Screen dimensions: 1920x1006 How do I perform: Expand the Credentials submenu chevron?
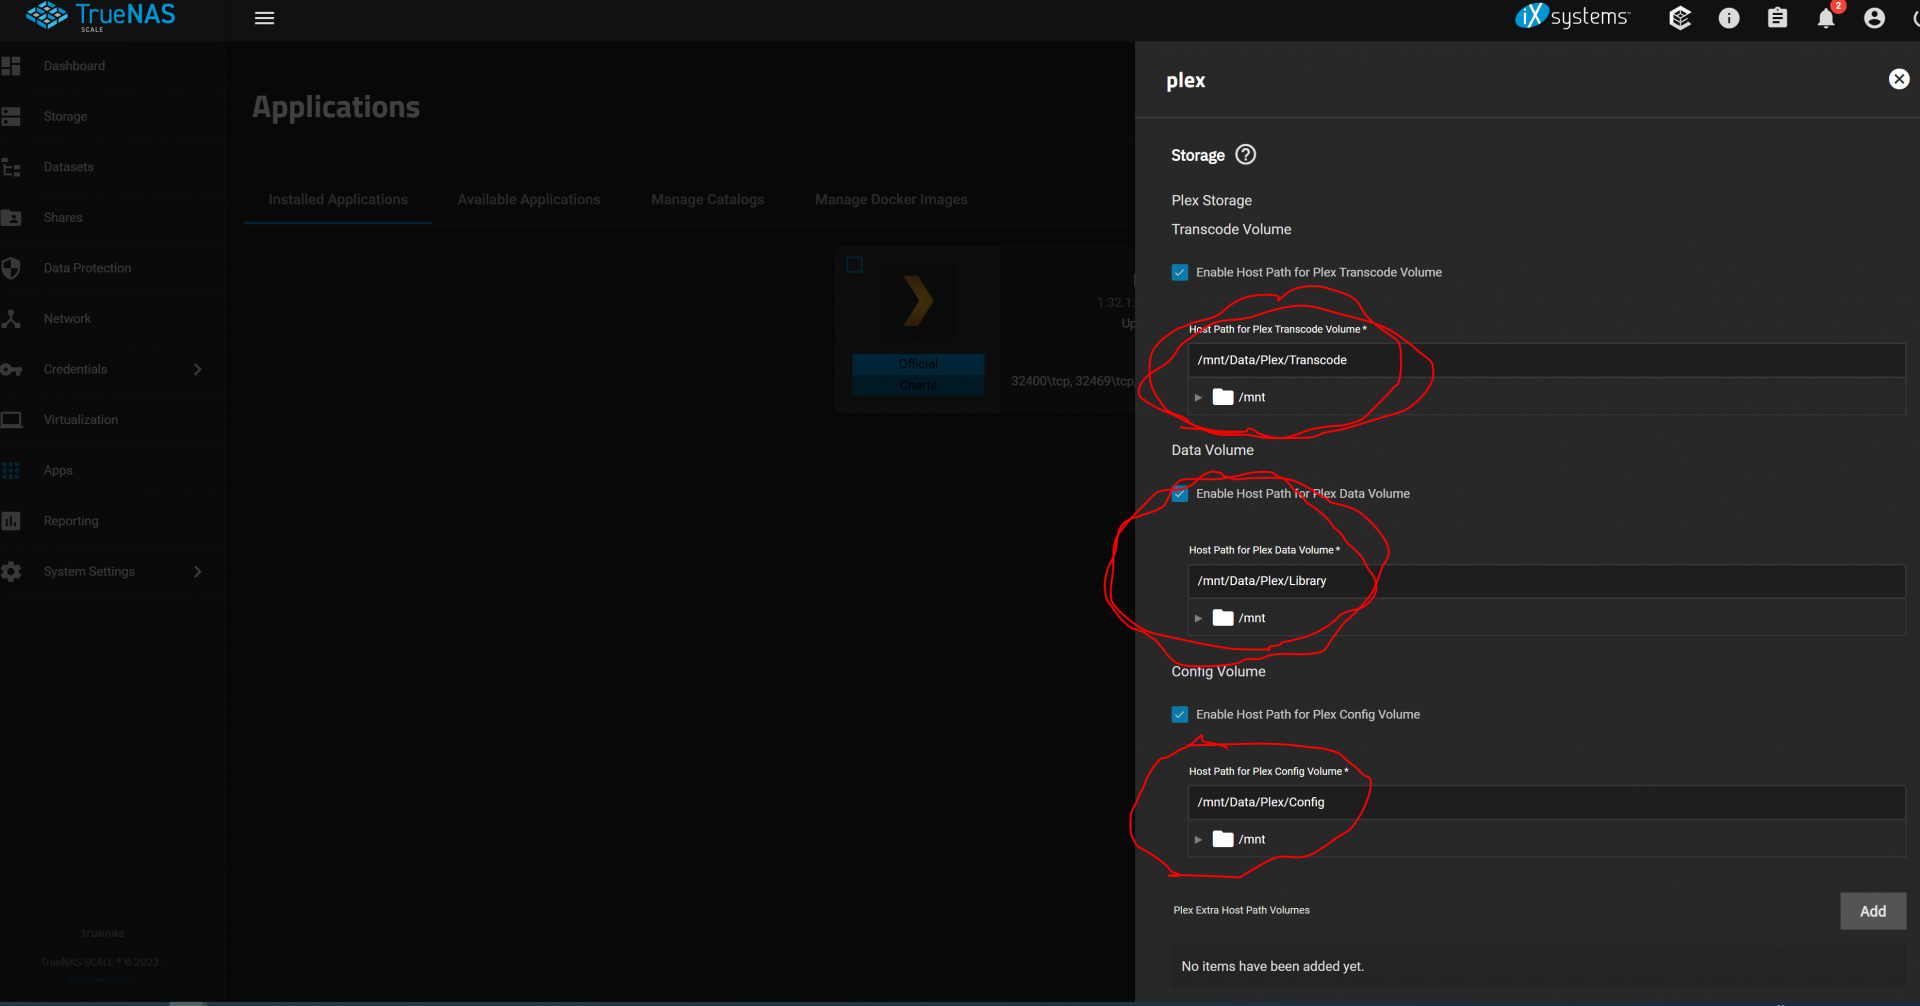(197, 369)
